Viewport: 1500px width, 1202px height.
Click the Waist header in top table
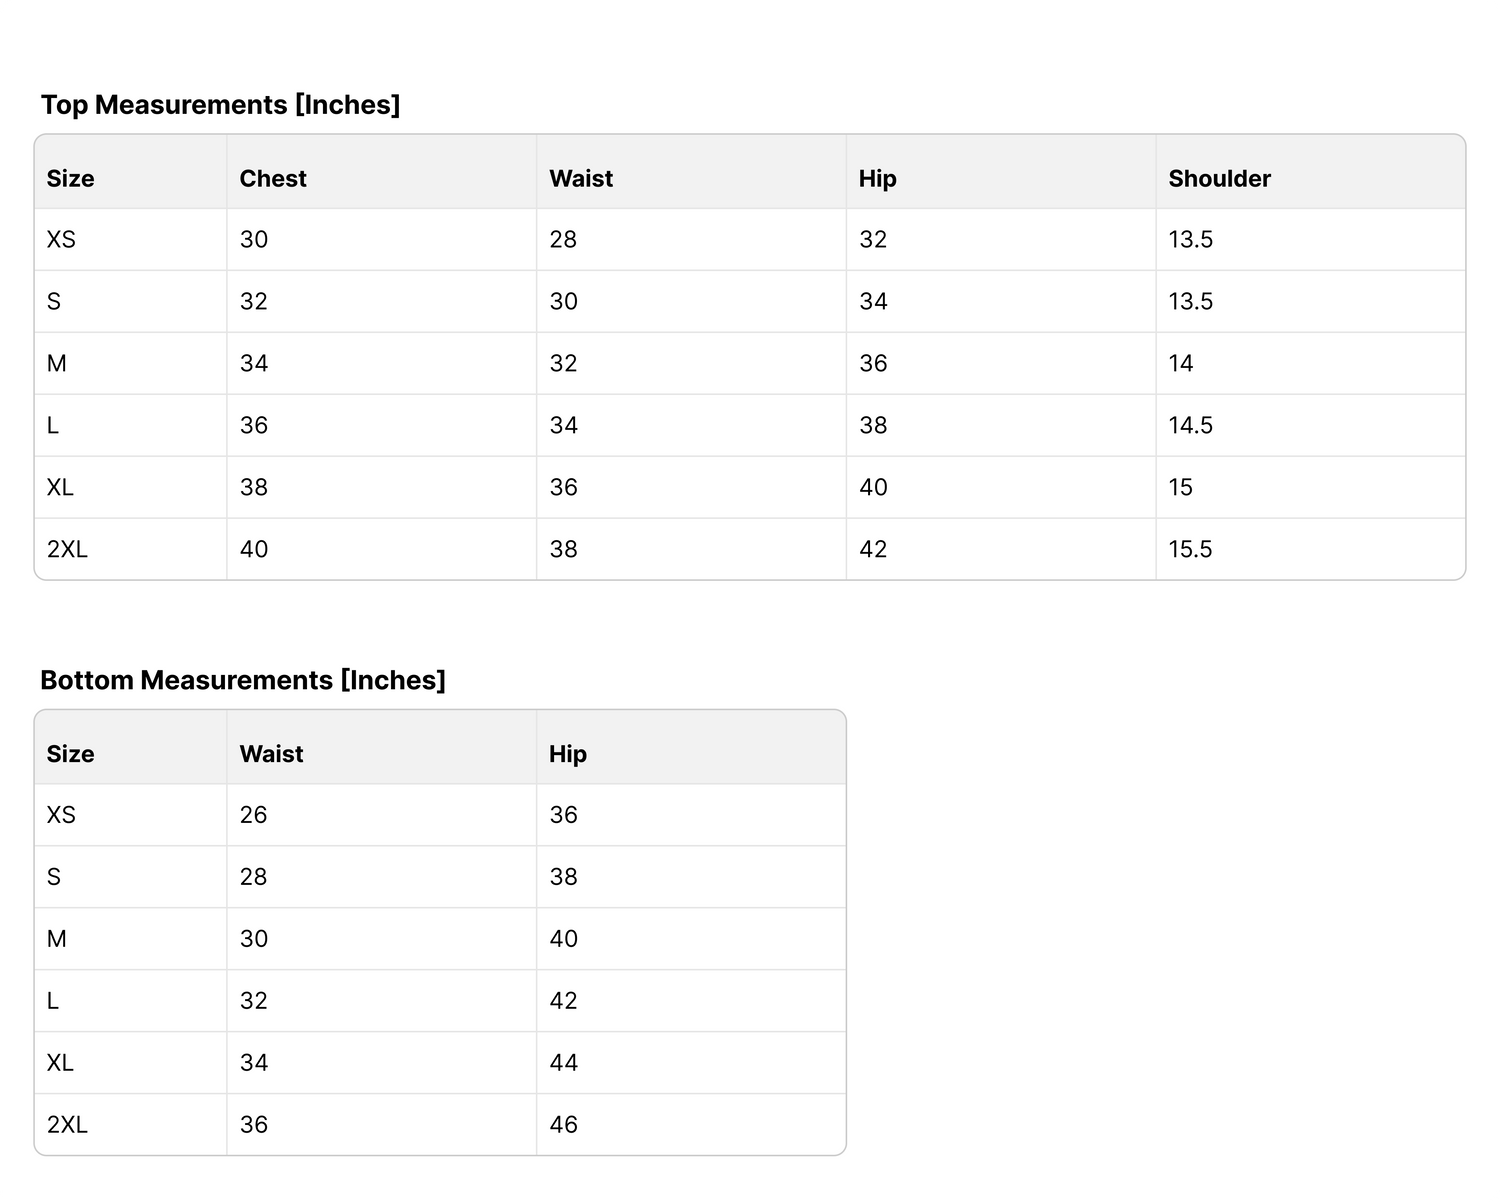click(581, 179)
